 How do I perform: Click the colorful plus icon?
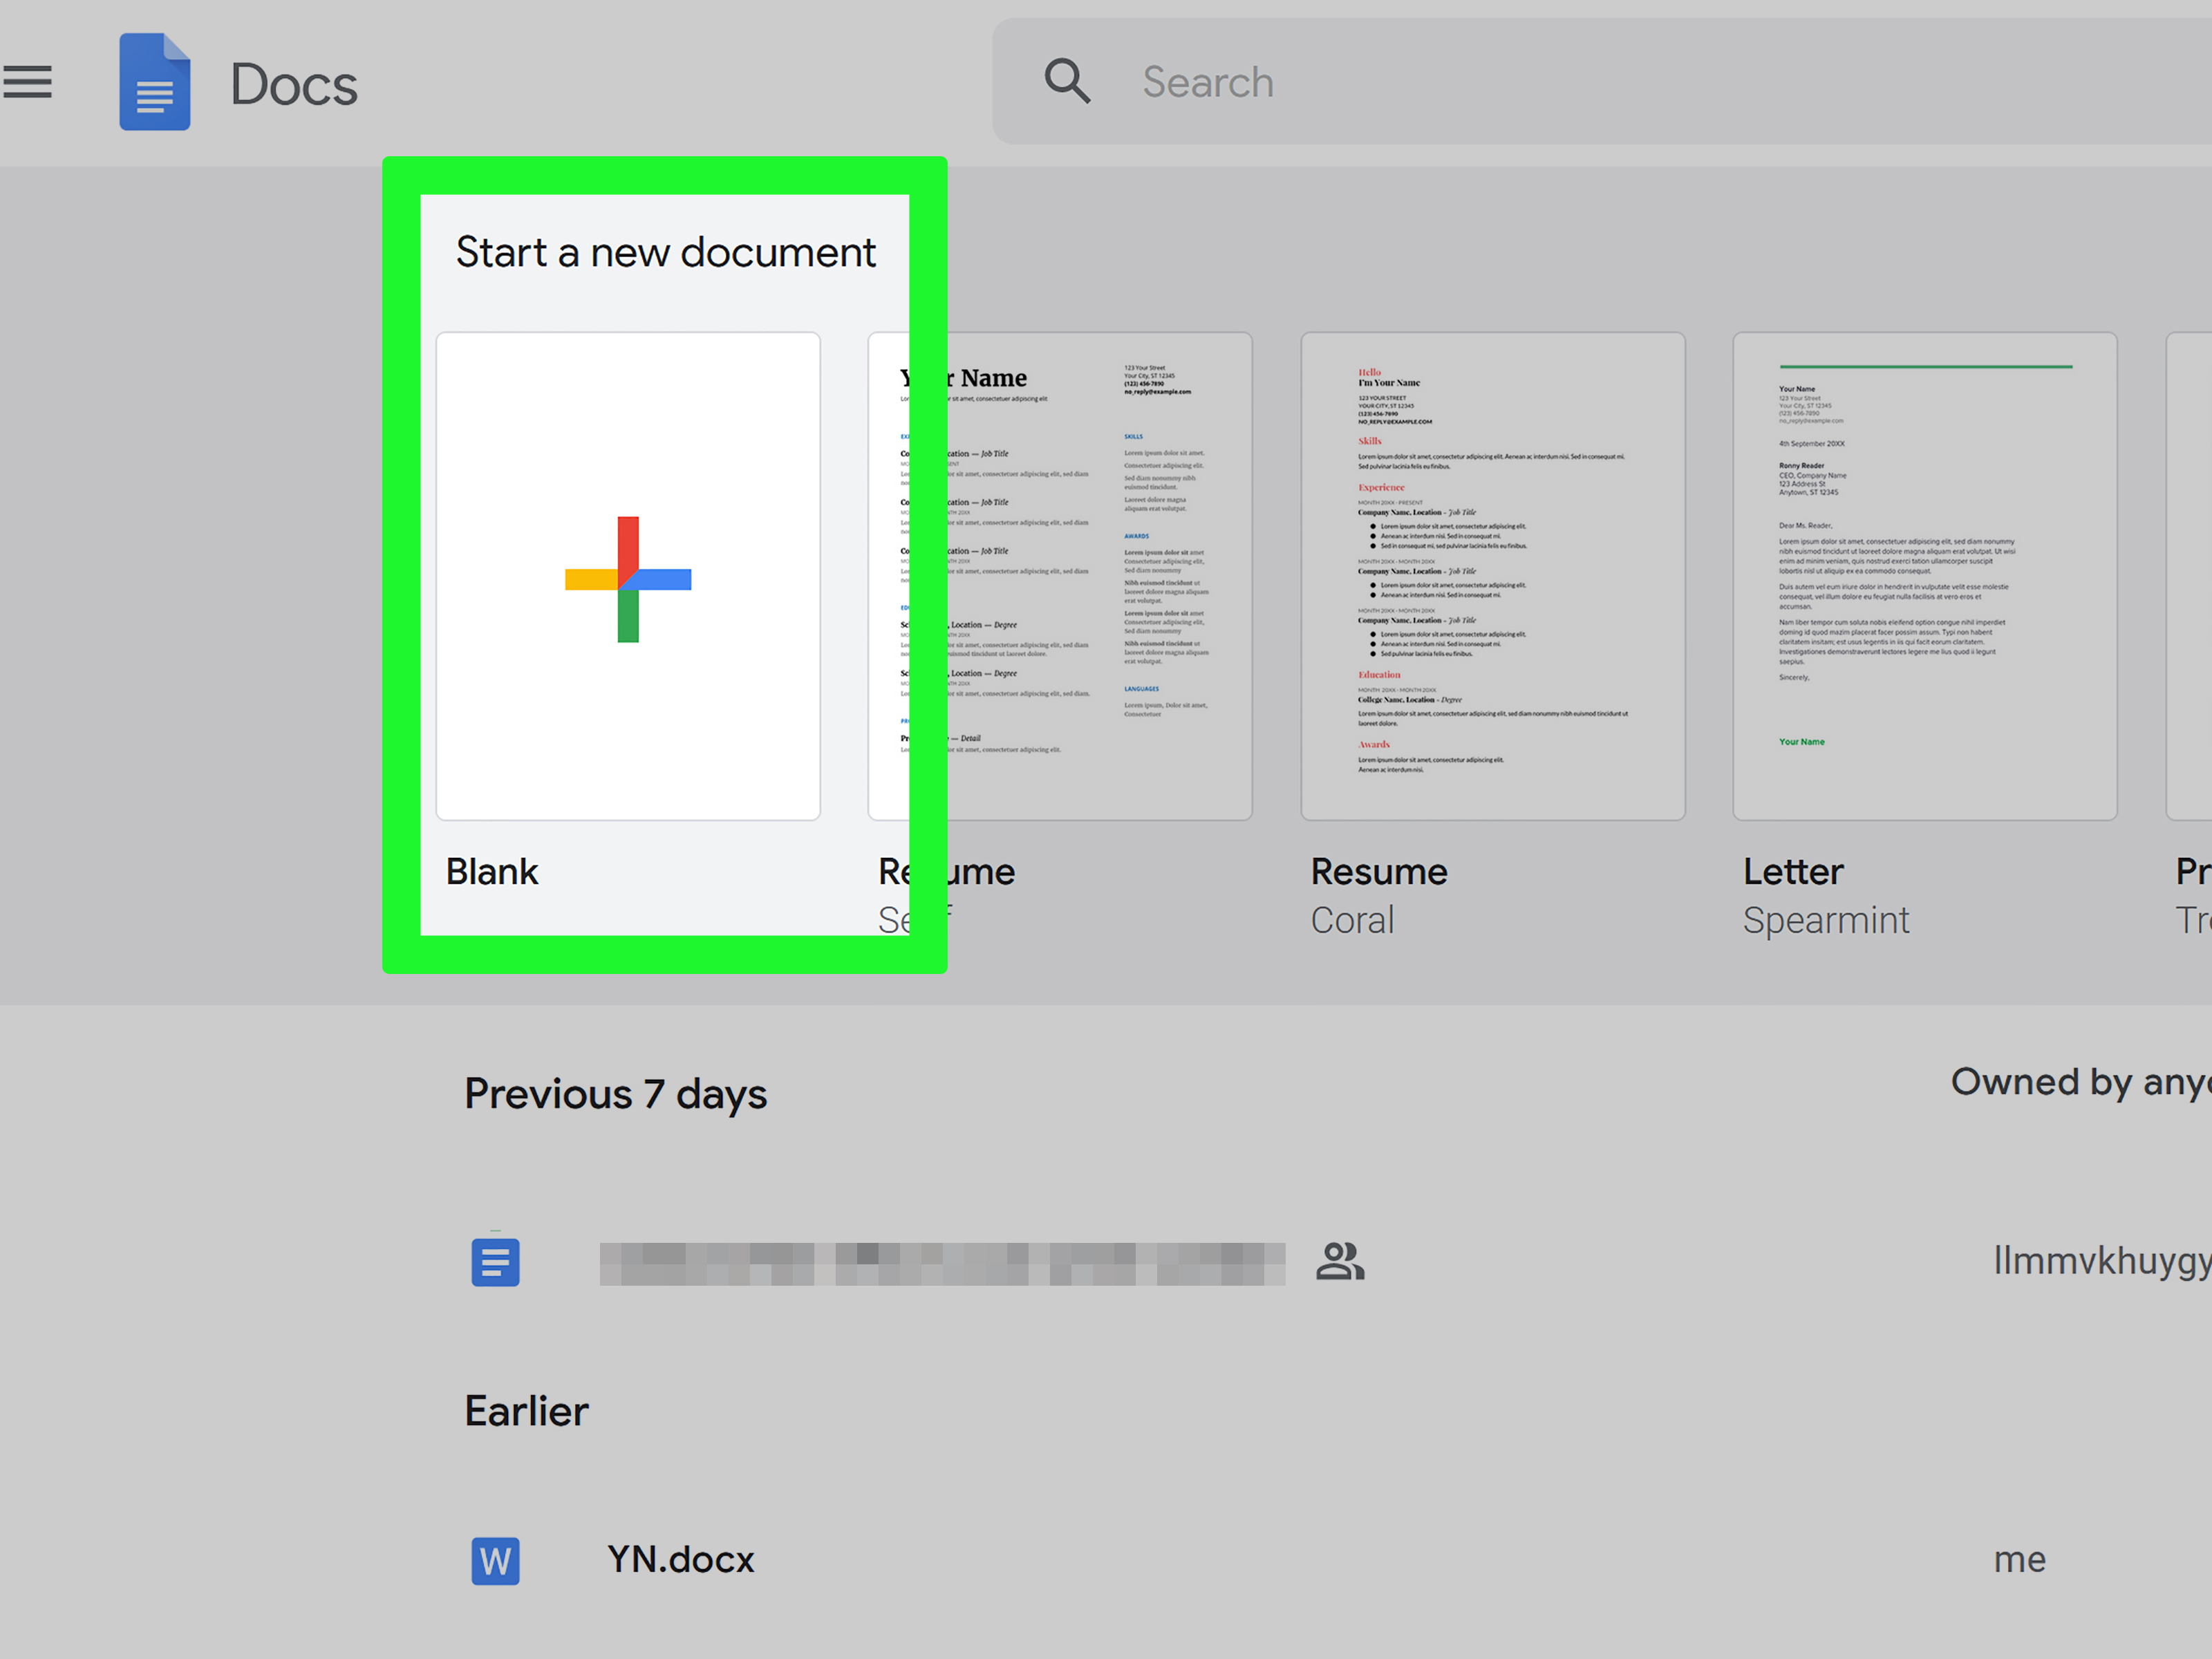(x=628, y=579)
